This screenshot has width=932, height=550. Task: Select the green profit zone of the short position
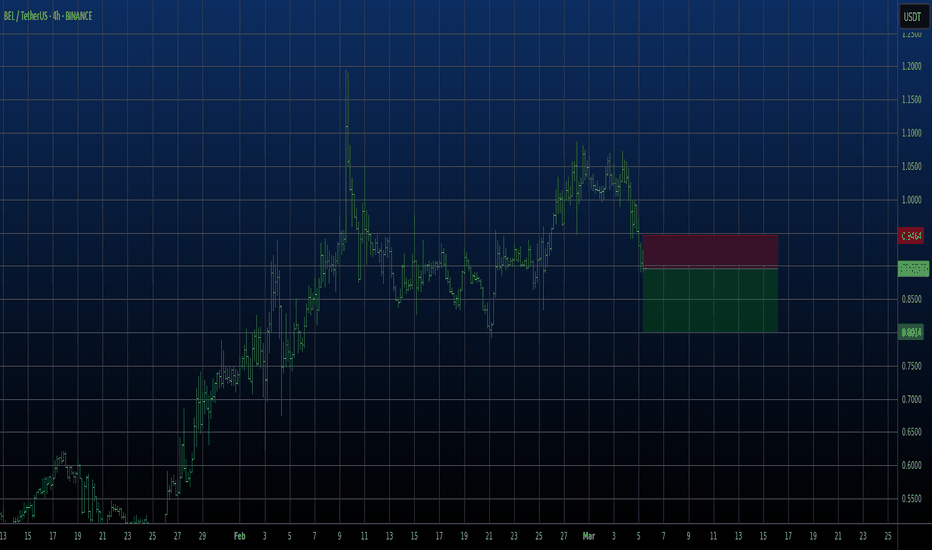pyautogui.click(x=710, y=300)
